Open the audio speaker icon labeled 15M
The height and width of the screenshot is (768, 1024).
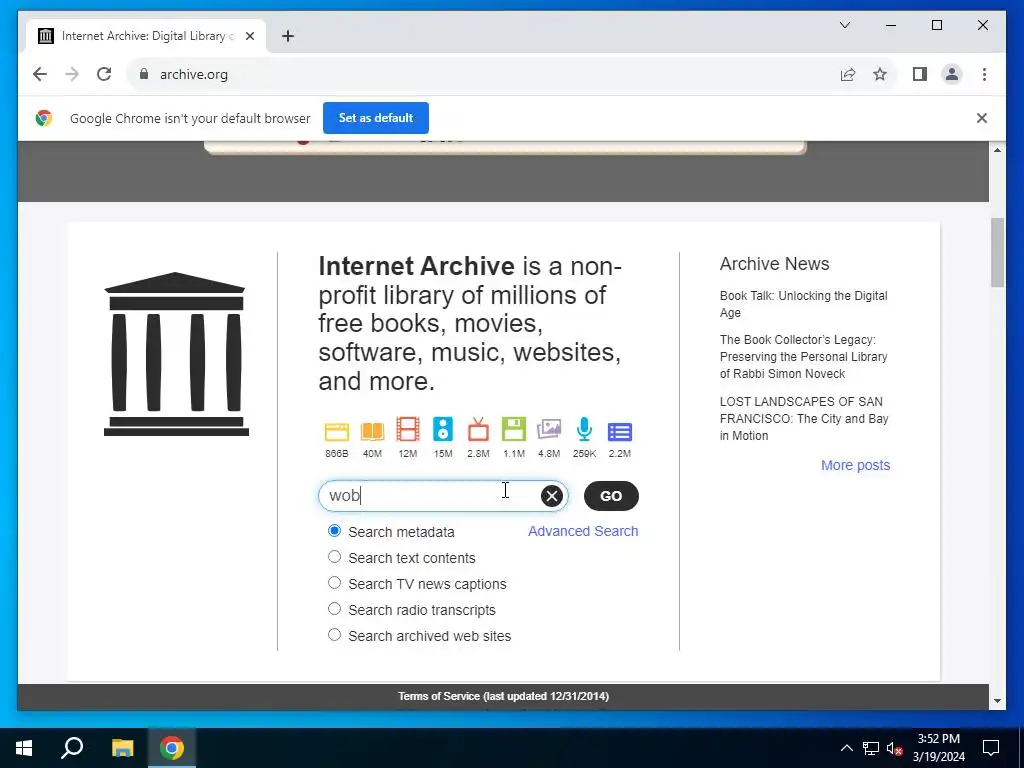[443, 430]
